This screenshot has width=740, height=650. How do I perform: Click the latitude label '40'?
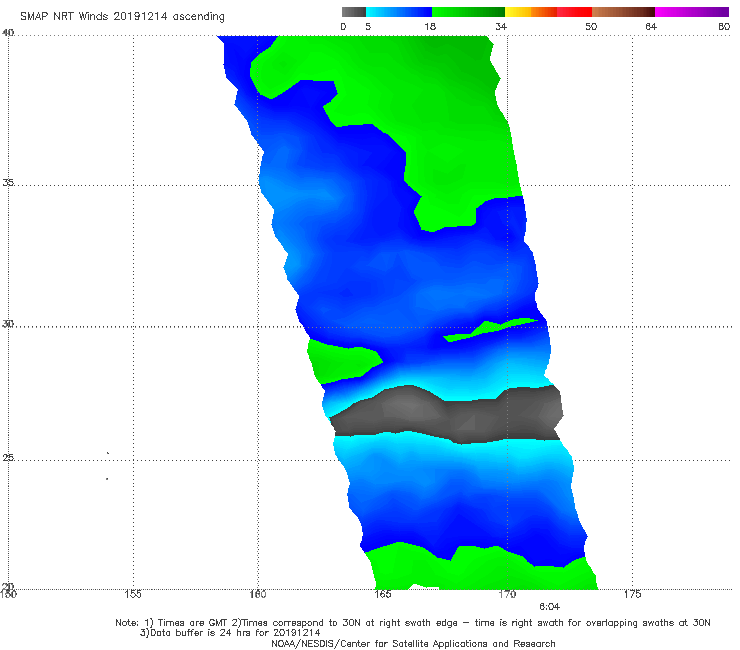[8, 32]
